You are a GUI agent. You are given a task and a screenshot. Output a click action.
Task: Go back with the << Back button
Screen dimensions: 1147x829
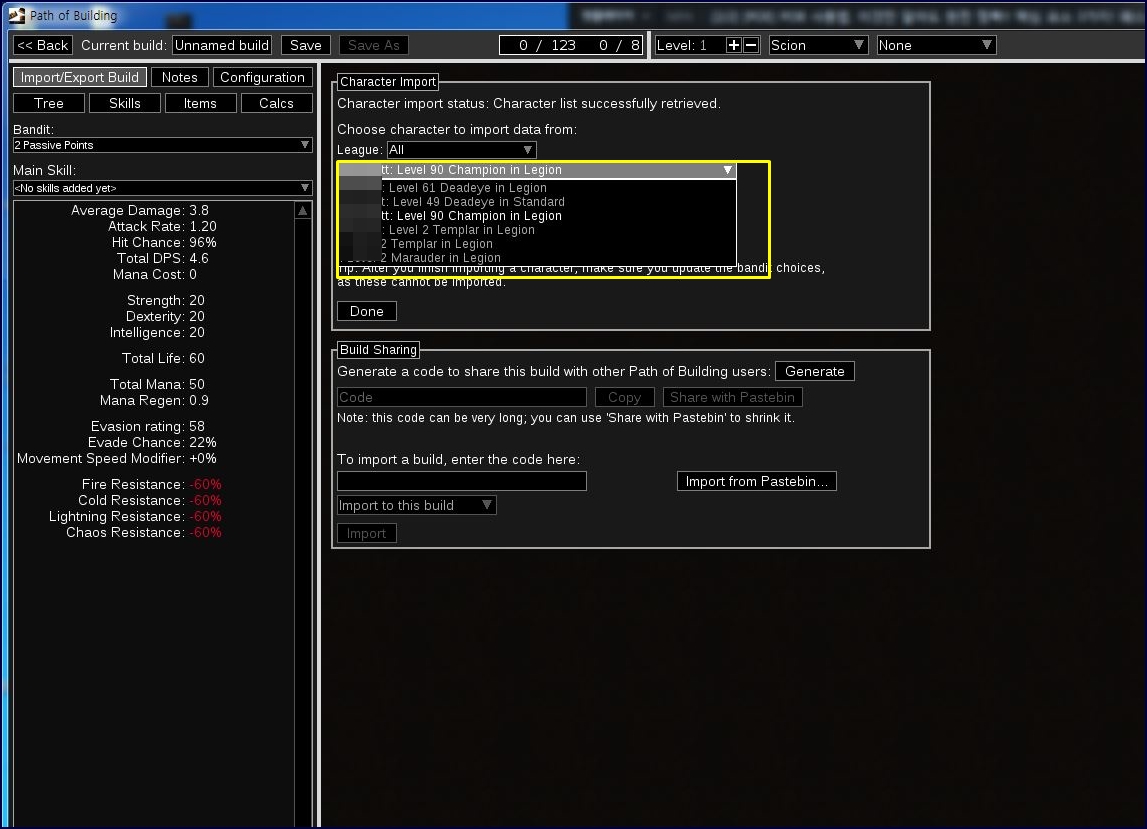coord(42,45)
